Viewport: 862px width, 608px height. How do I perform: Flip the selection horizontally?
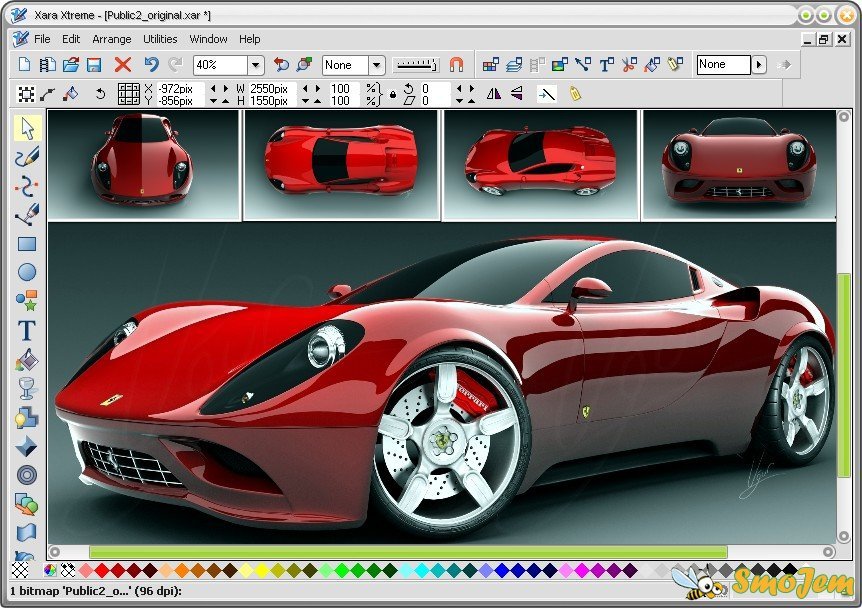(493, 94)
